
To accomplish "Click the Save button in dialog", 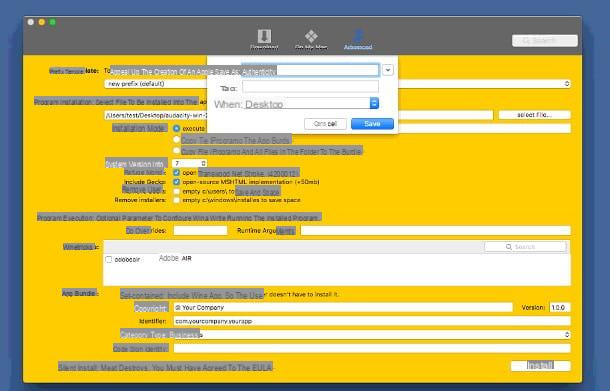I will point(372,124).
